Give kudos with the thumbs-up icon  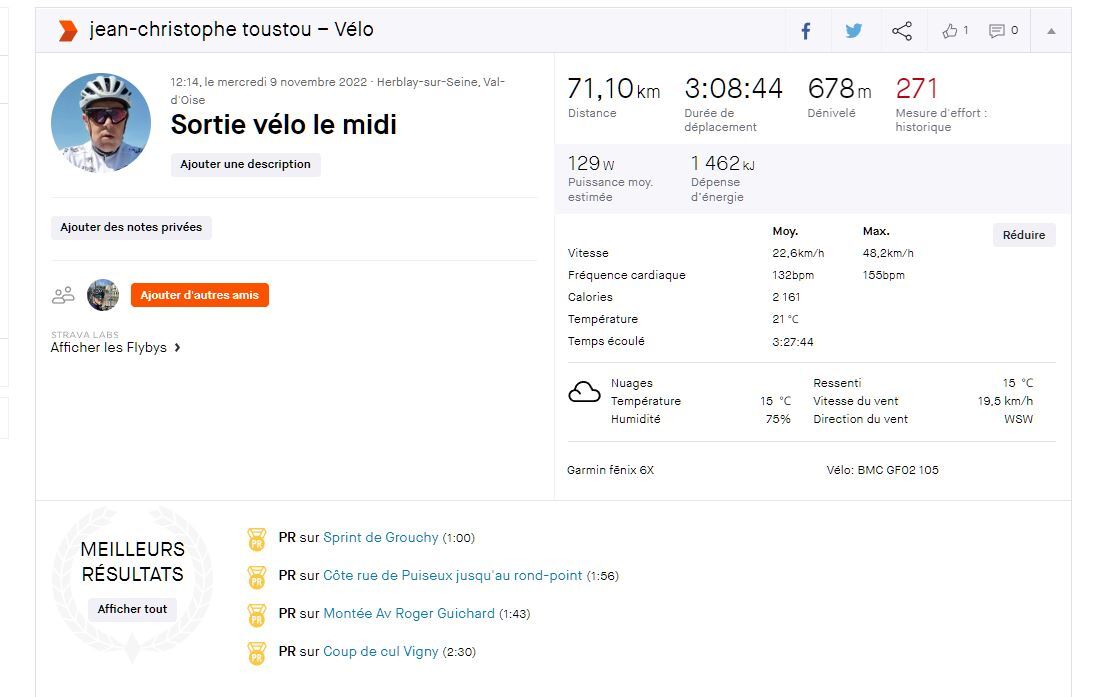click(950, 31)
